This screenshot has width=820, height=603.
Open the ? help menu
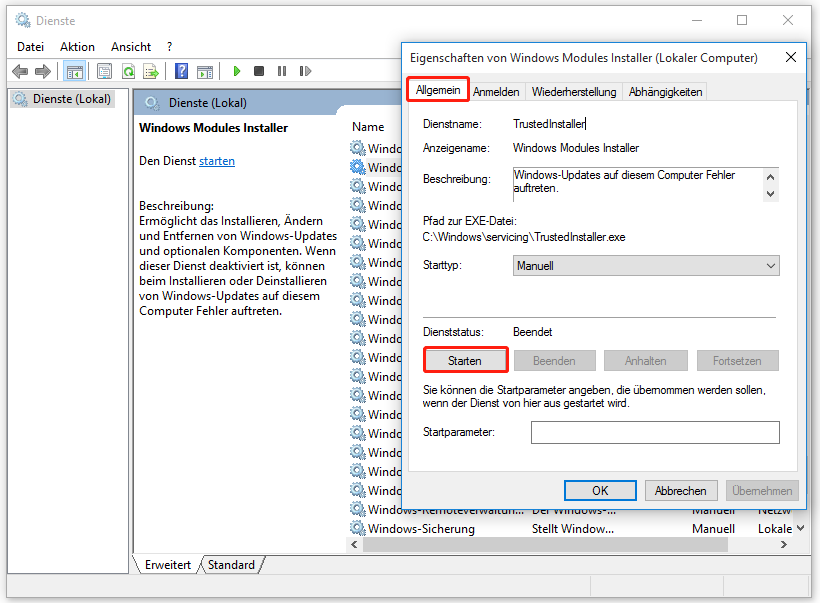tap(169, 47)
